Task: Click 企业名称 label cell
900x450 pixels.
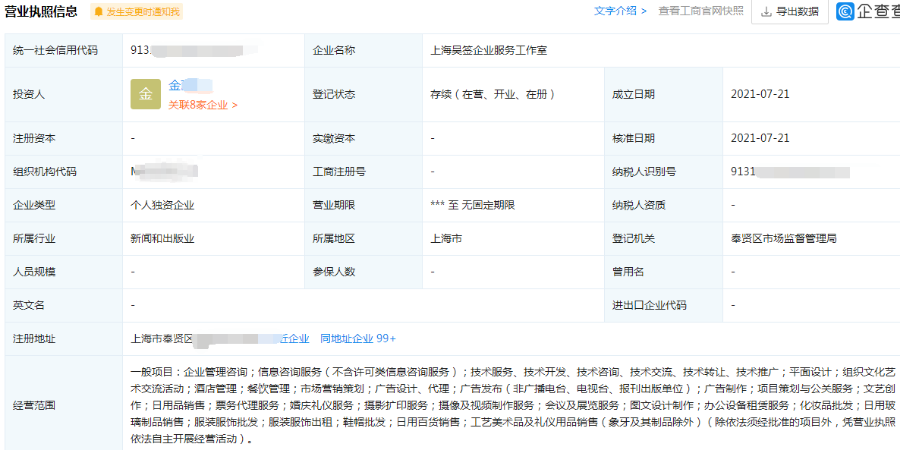Action: [363, 51]
